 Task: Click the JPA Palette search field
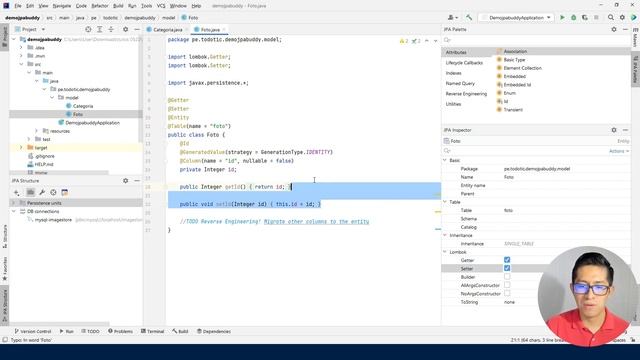coord(536,40)
